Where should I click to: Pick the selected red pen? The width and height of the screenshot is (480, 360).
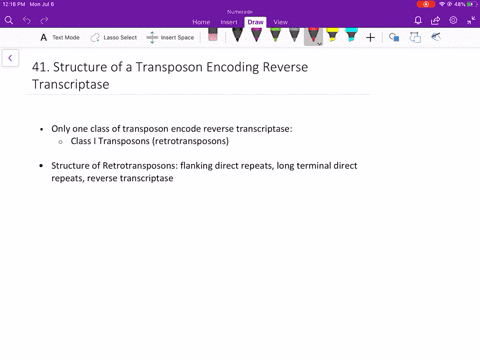[313, 35]
